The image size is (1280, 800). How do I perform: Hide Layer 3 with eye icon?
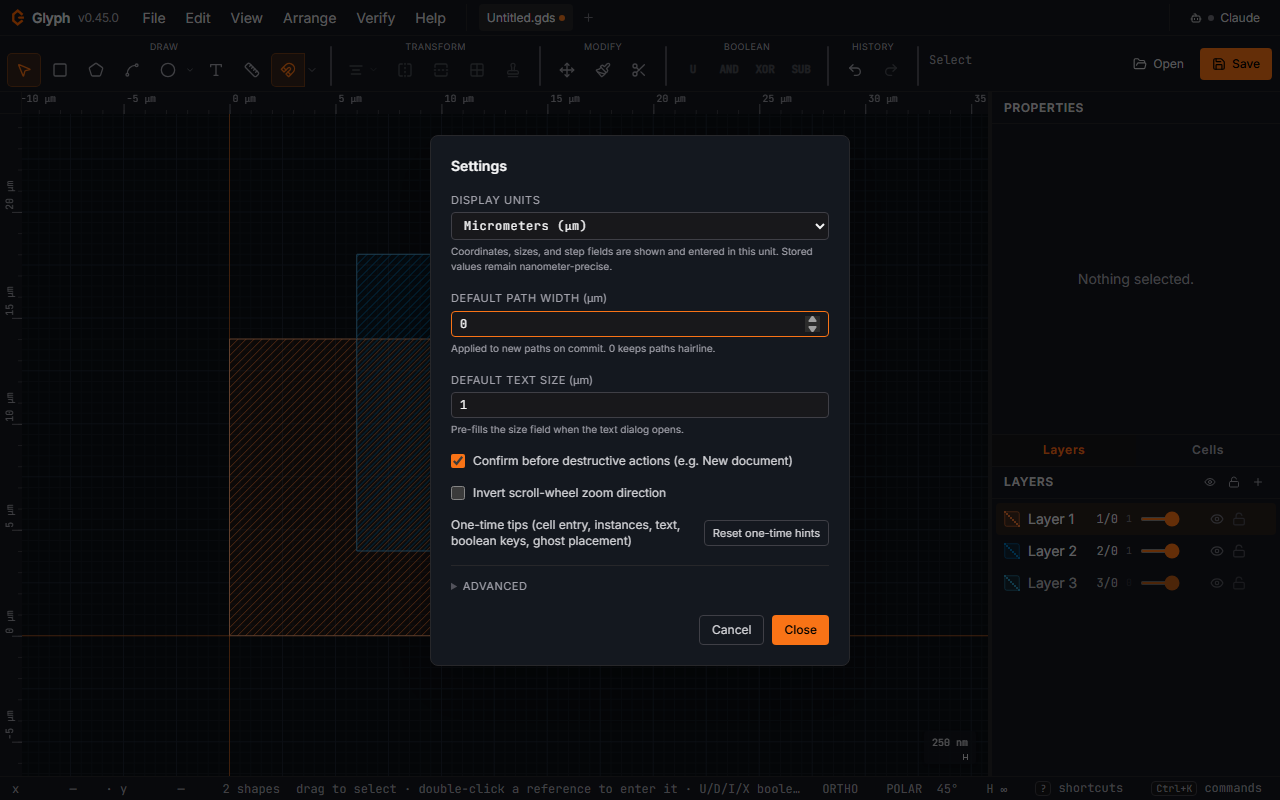point(1217,583)
